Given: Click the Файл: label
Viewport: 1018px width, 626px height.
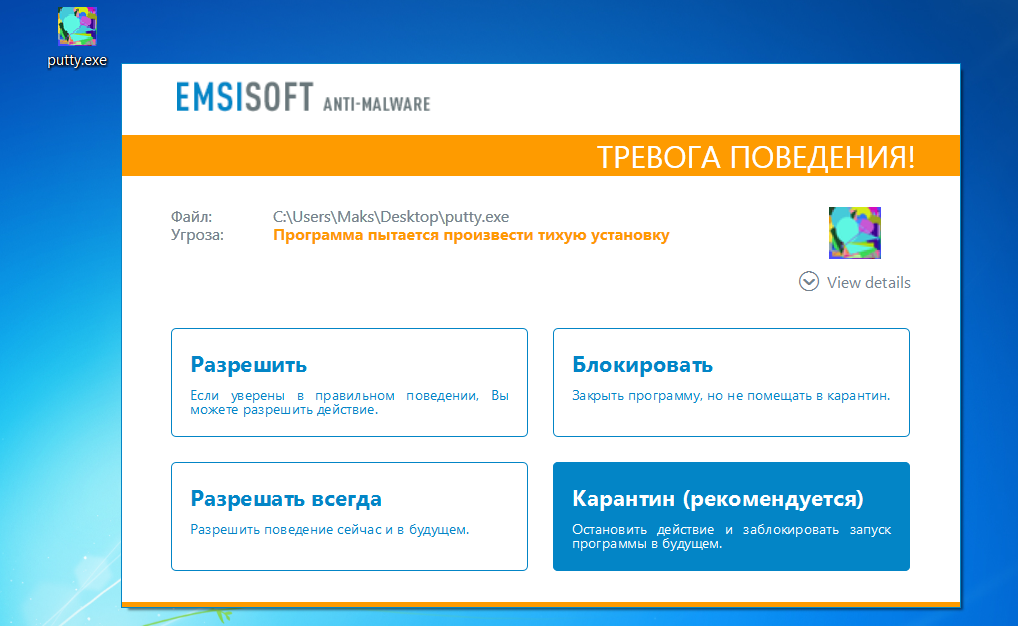Looking at the screenshot, I should point(192,217).
